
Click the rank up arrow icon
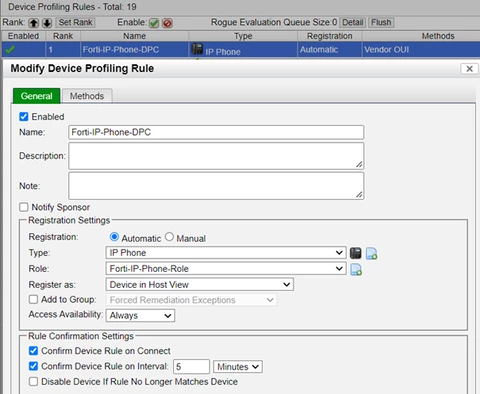tap(33, 23)
